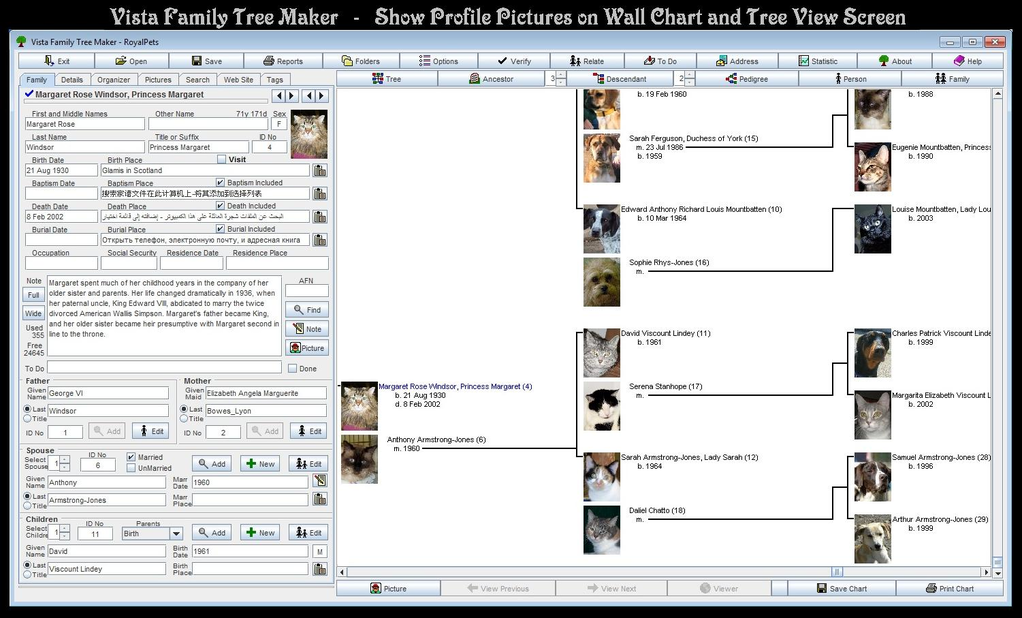
Task: Click the Picture button under Note
Action: tap(306, 347)
